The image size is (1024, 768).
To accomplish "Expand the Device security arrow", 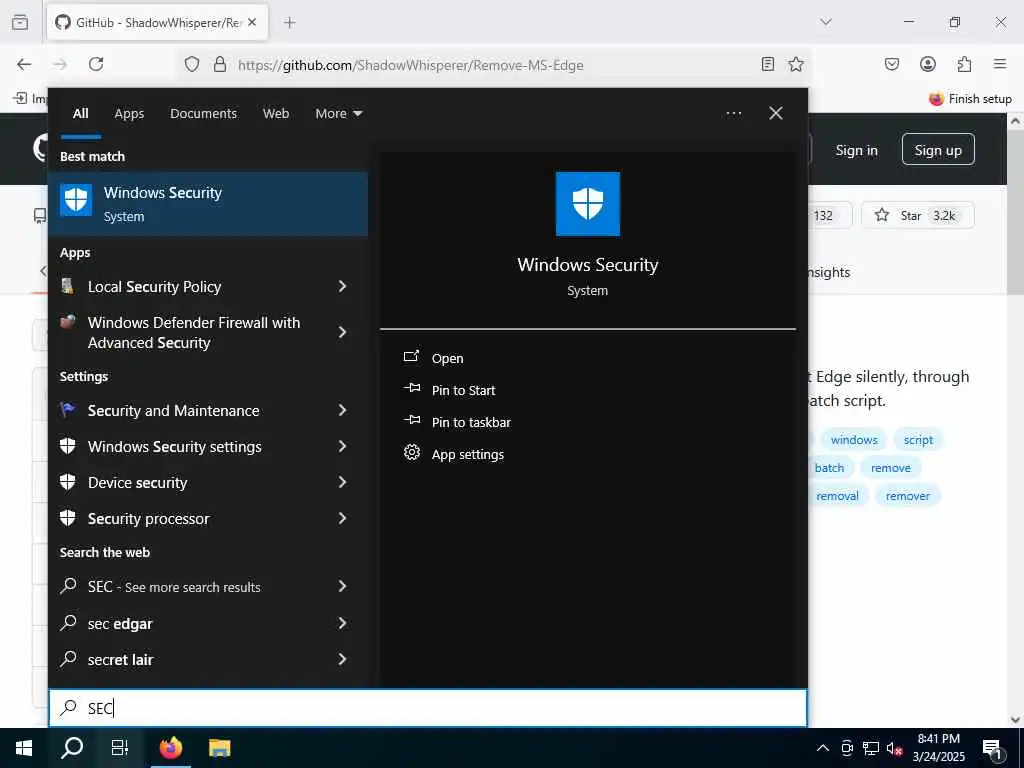I will pos(342,482).
